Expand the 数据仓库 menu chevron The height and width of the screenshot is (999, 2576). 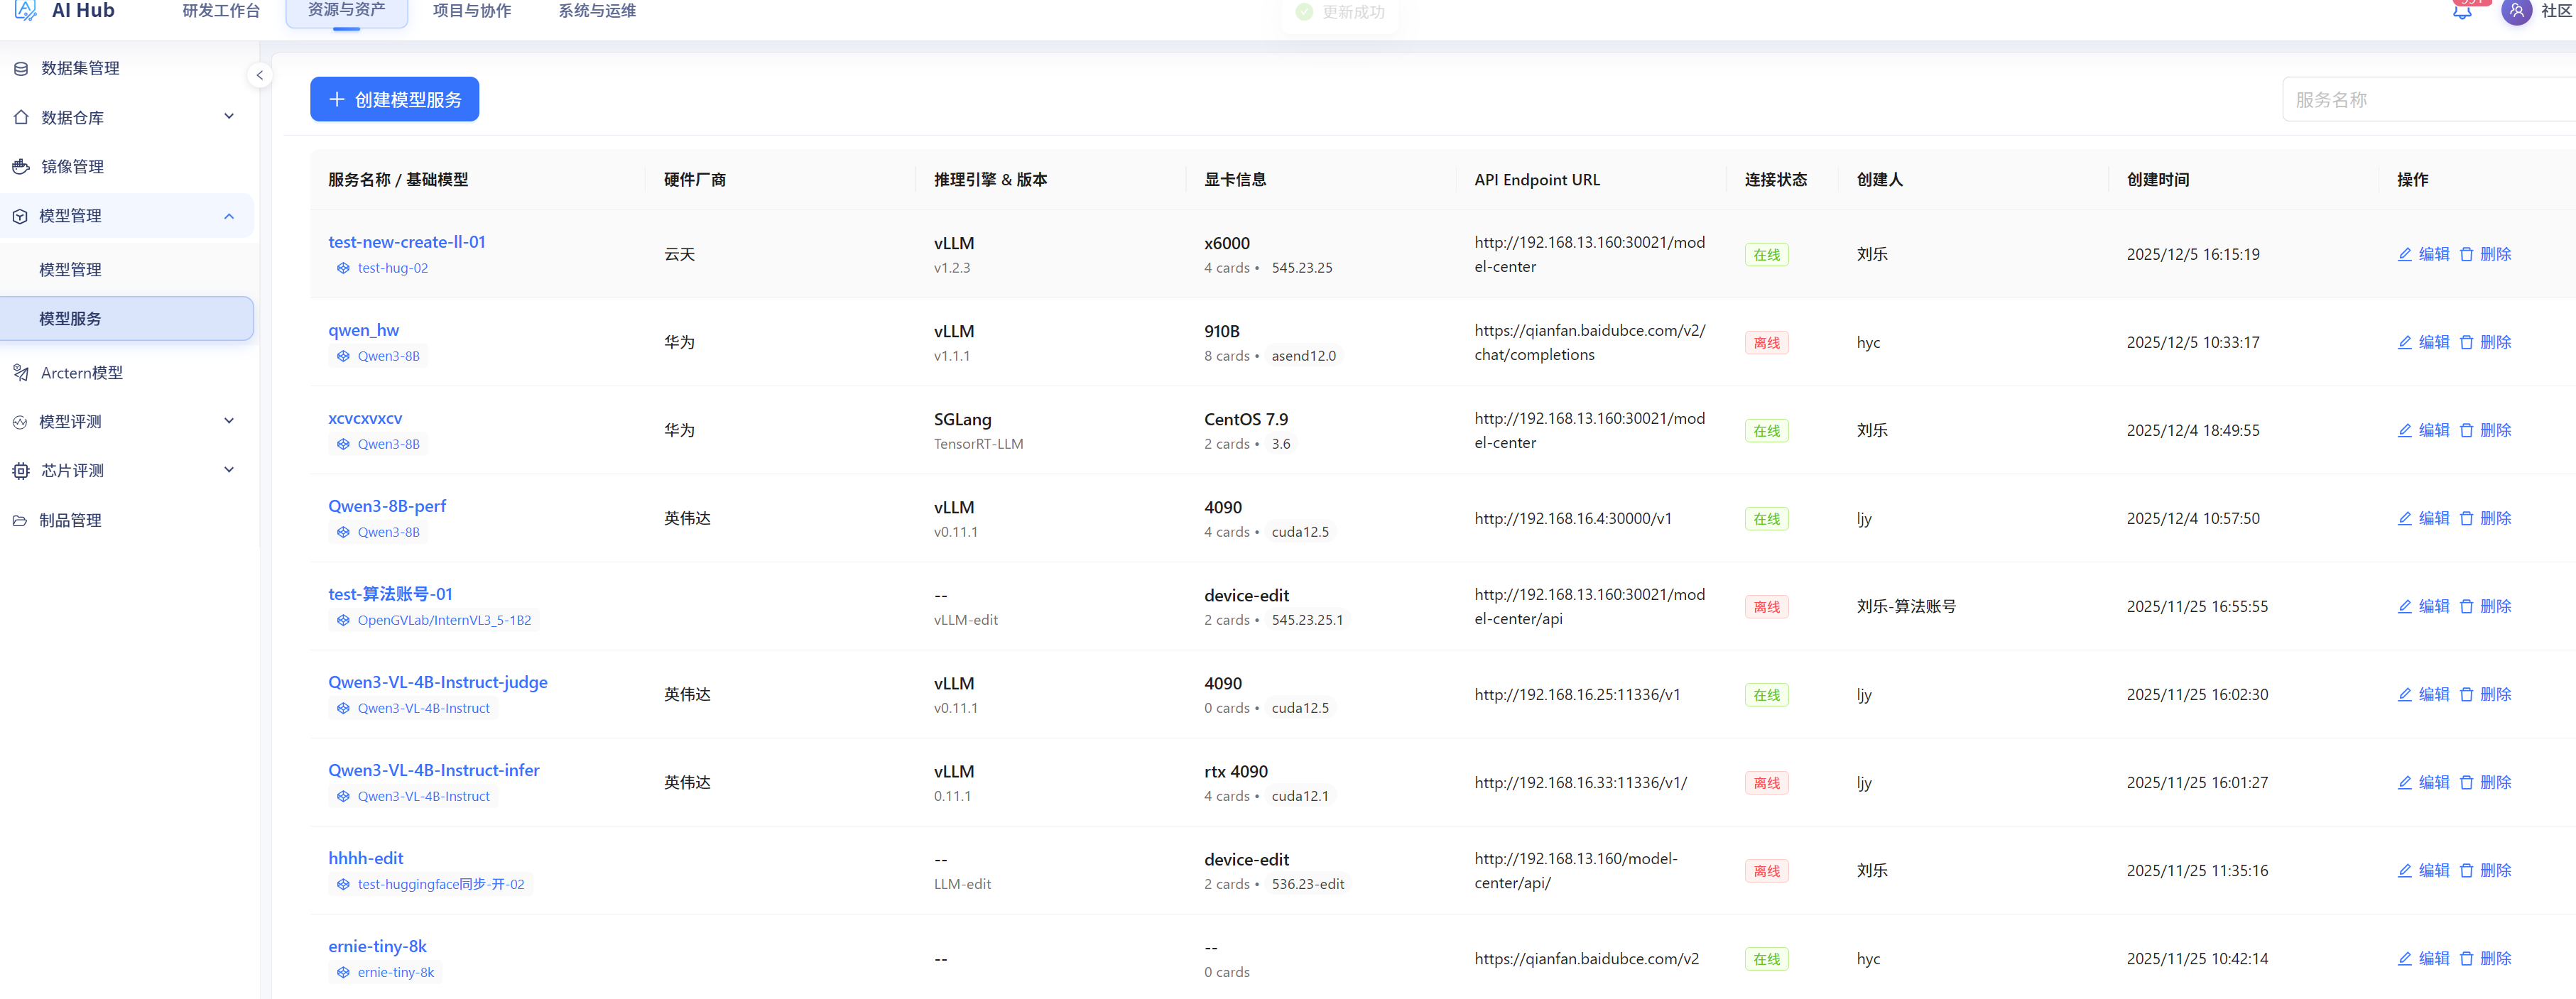[x=229, y=117]
